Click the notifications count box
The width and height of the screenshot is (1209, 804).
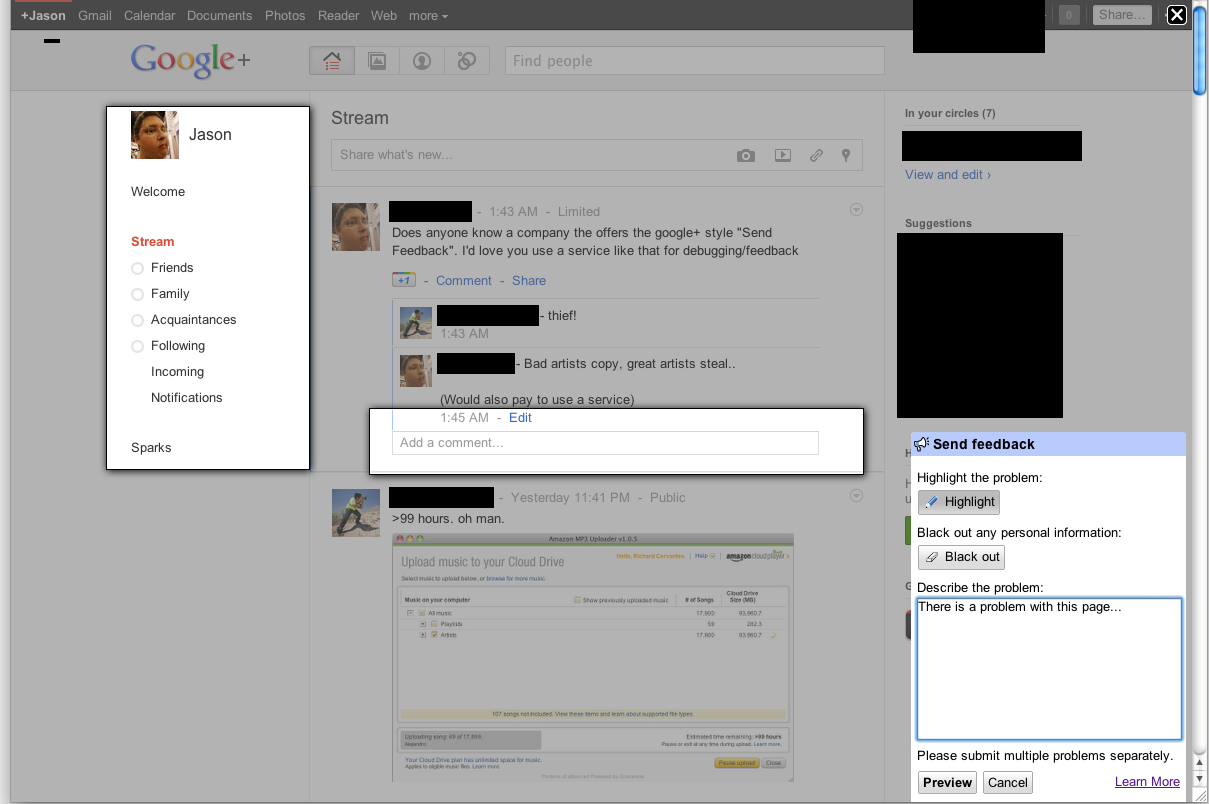(x=1069, y=15)
